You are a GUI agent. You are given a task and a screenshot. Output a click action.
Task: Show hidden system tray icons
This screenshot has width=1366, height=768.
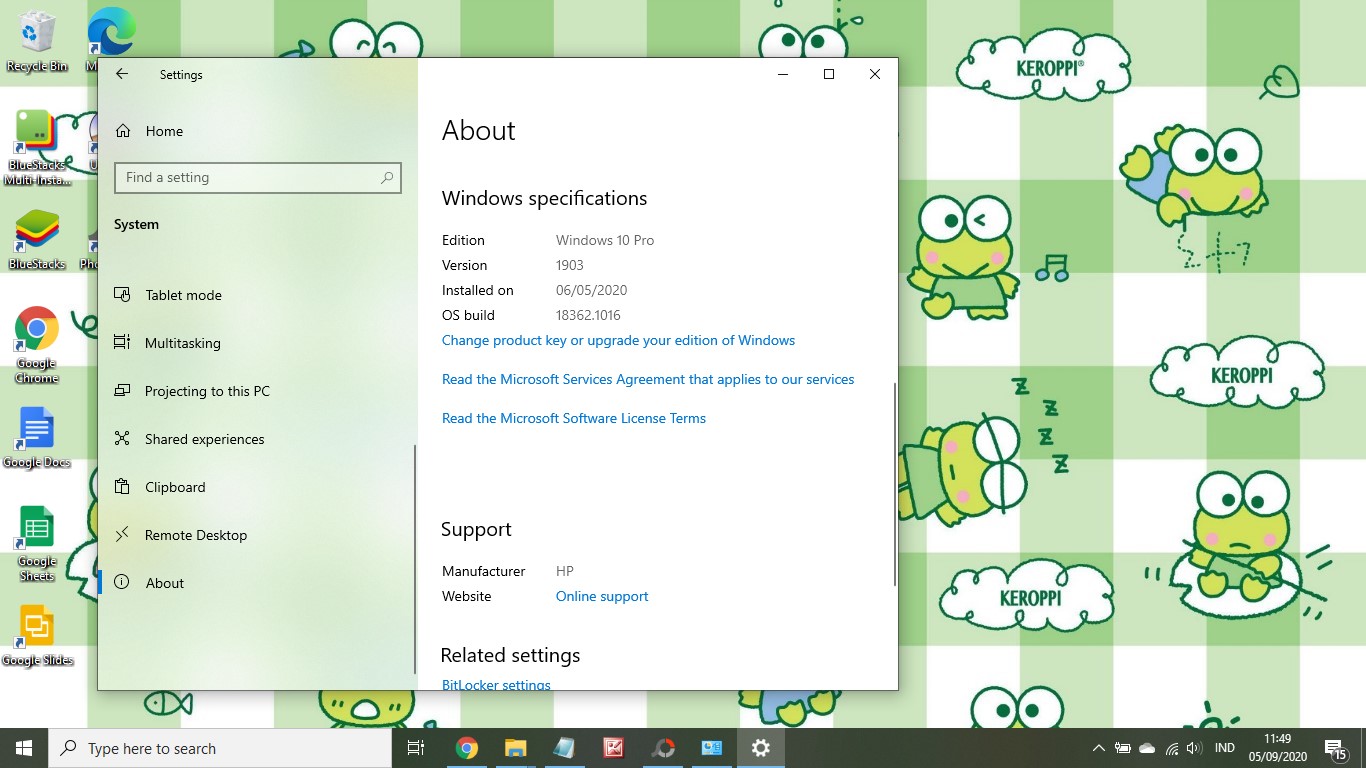(x=1099, y=748)
